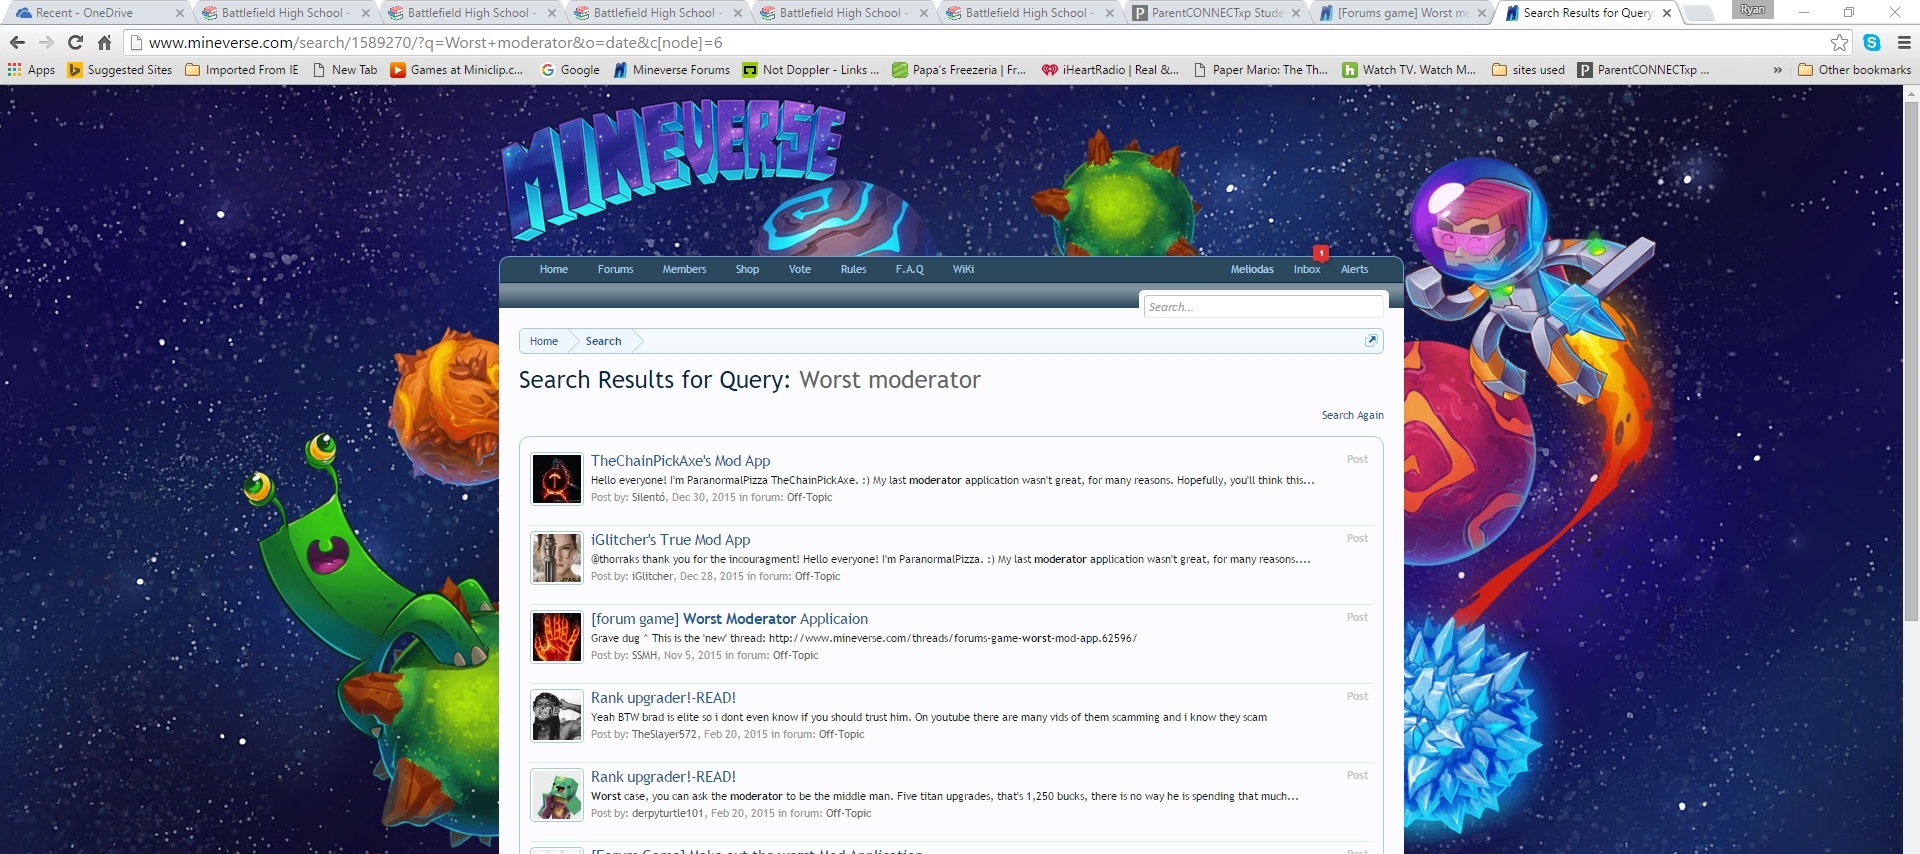Open the Members navigation menu item

(x=684, y=269)
